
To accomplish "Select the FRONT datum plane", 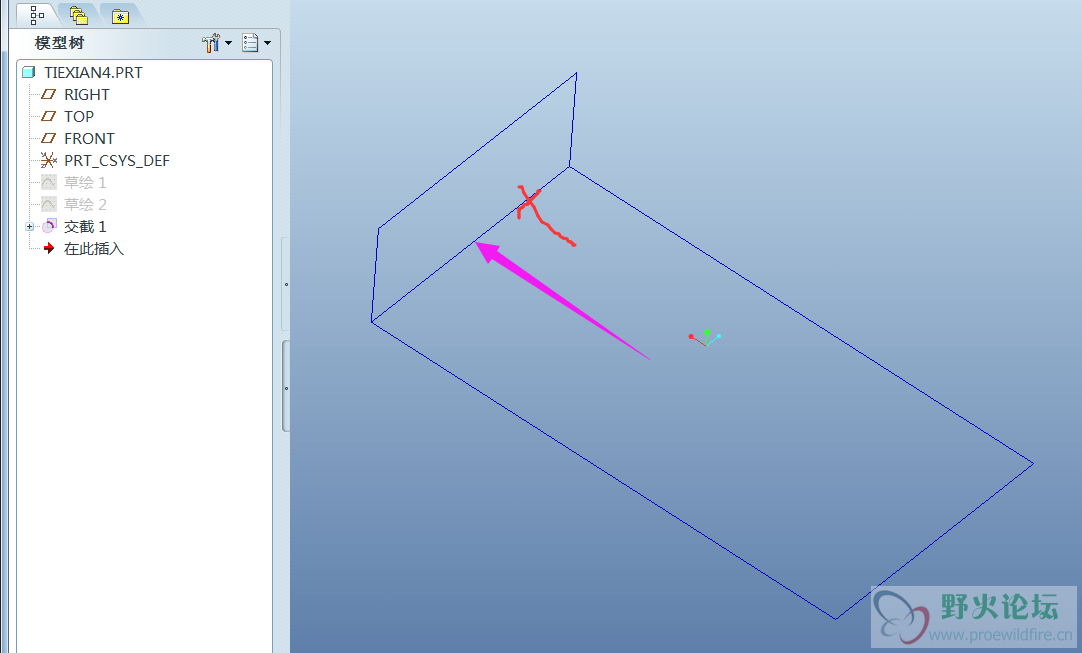I will (89, 139).
